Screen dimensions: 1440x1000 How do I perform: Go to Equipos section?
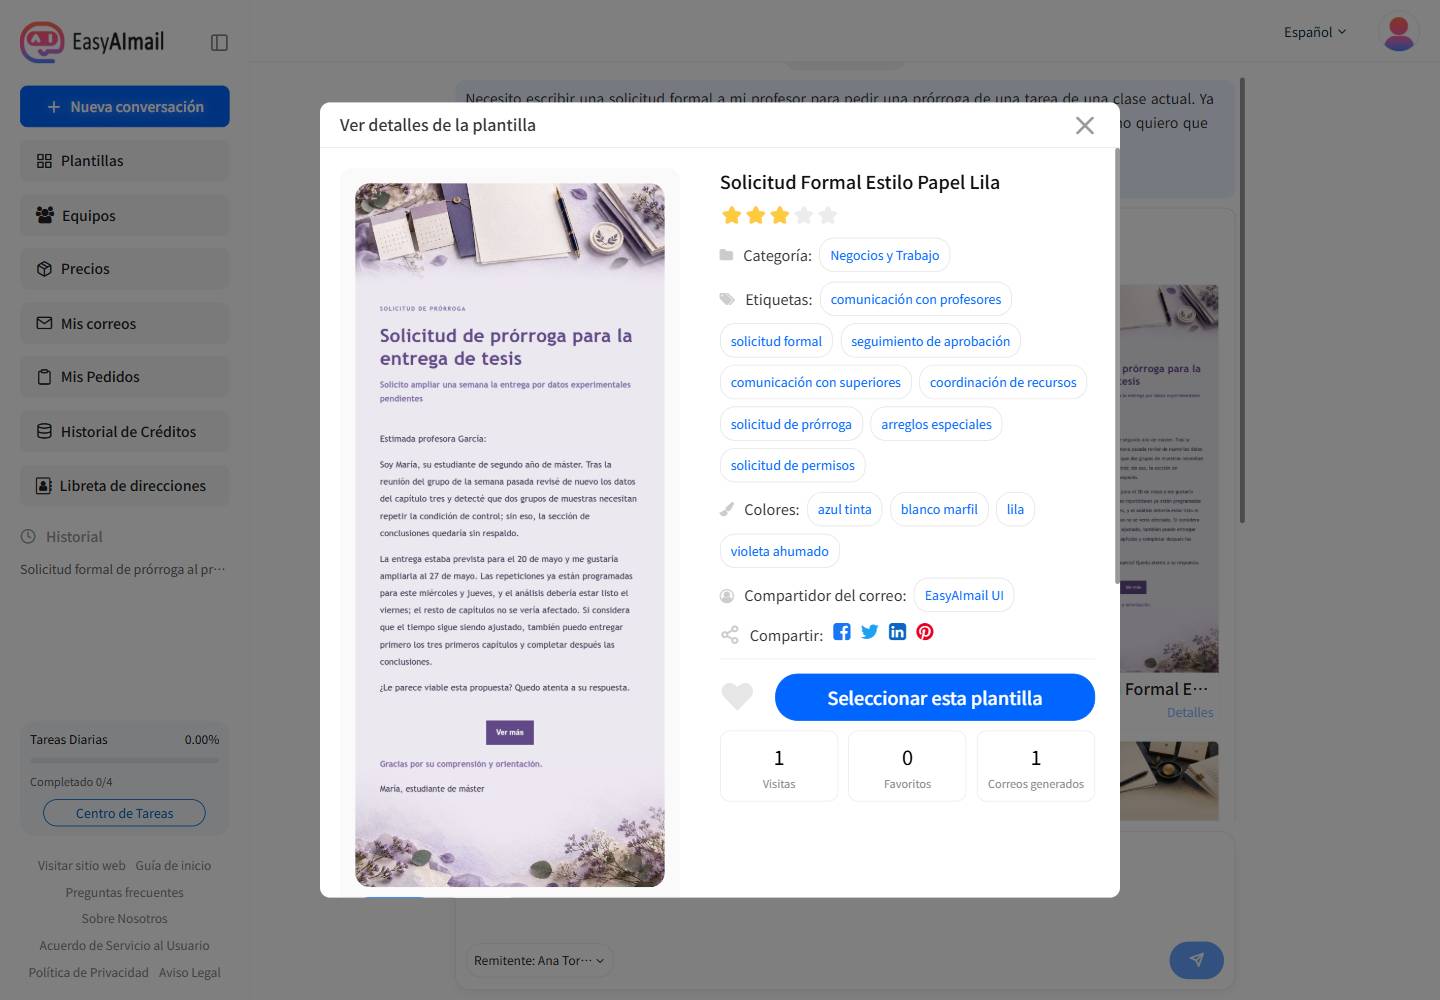pyautogui.click(x=125, y=215)
